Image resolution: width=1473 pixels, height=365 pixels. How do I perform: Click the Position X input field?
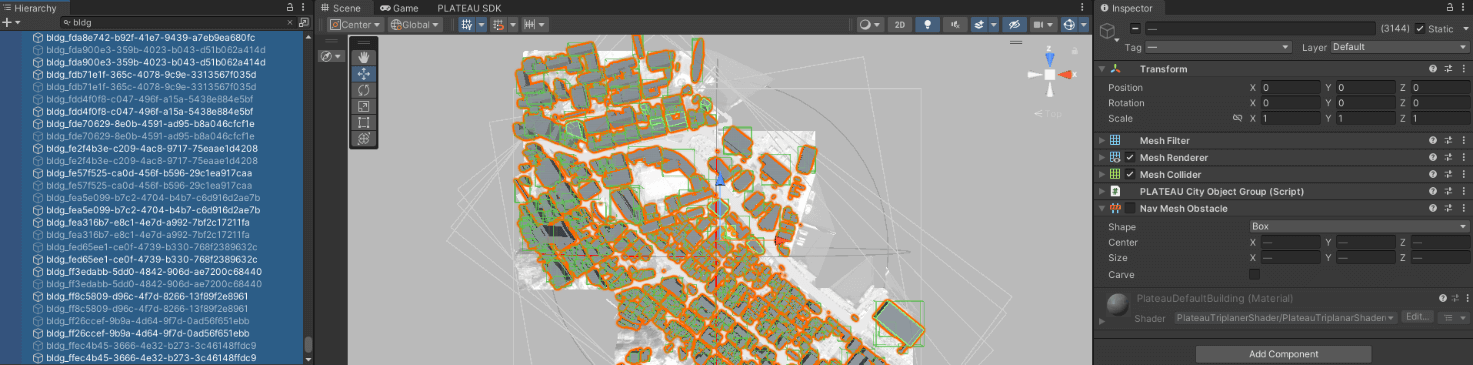(1291, 88)
